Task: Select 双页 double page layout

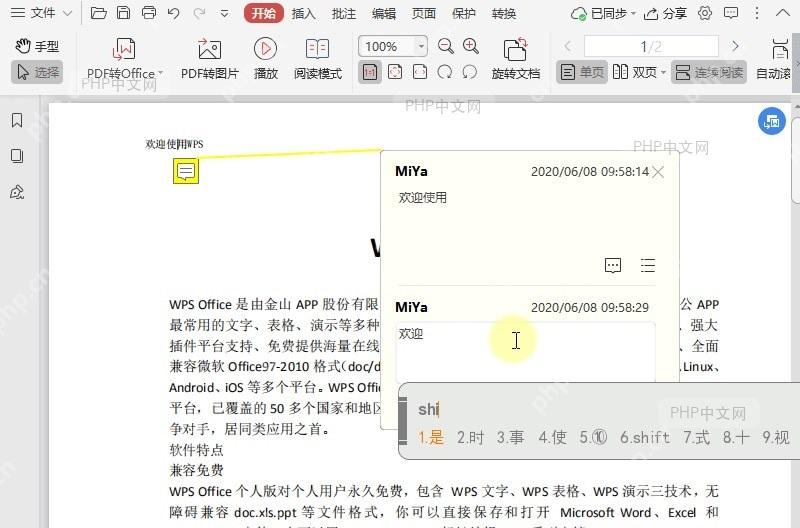Action: tap(635, 72)
